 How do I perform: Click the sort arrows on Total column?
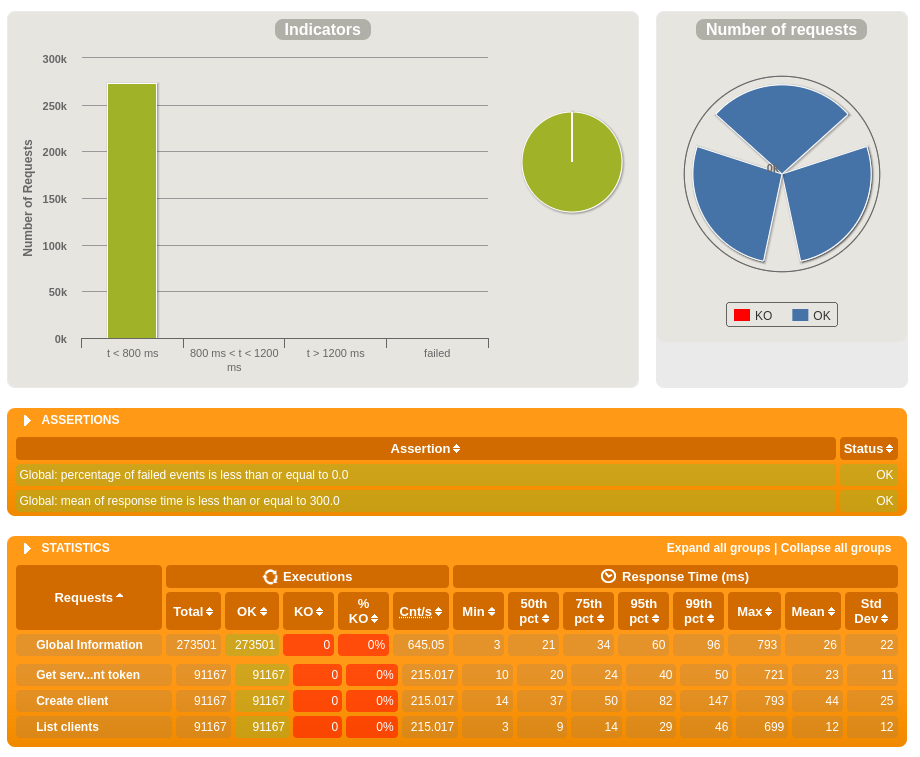[x=209, y=612]
